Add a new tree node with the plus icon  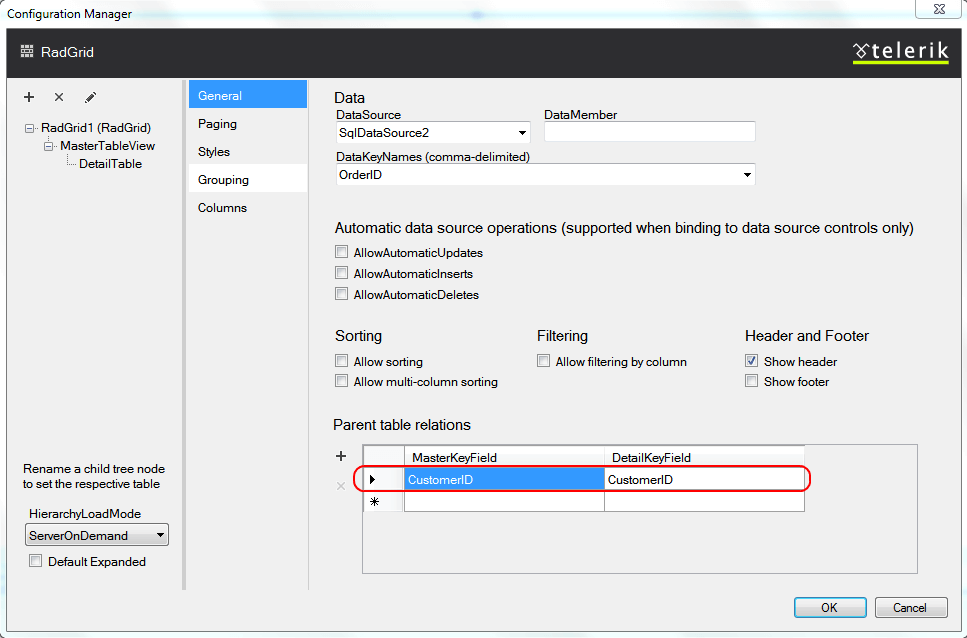click(x=29, y=97)
